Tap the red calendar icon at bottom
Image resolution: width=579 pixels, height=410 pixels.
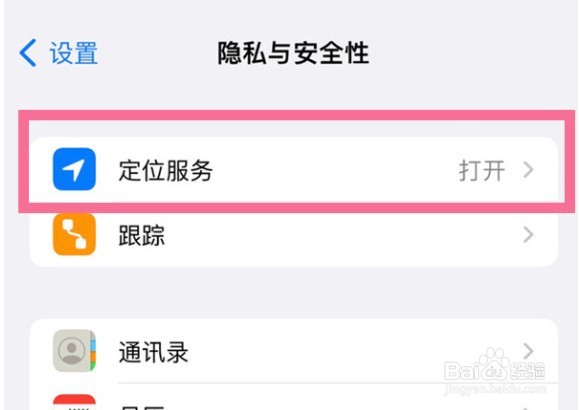point(74,402)
